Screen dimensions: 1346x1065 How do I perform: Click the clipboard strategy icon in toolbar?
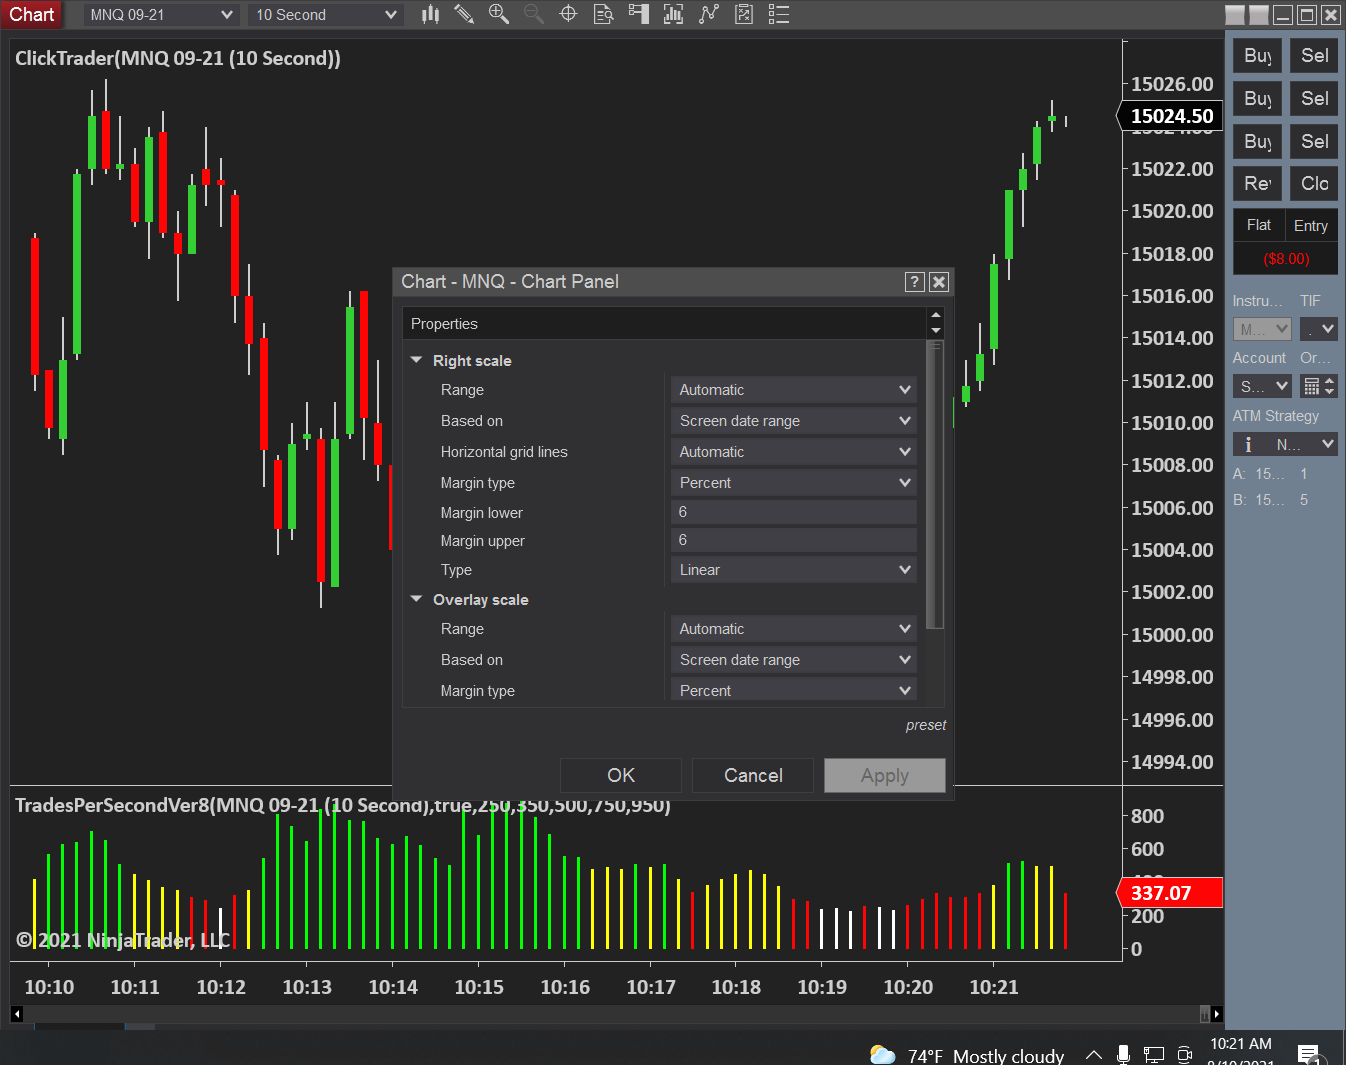click(x=744, y=14)
